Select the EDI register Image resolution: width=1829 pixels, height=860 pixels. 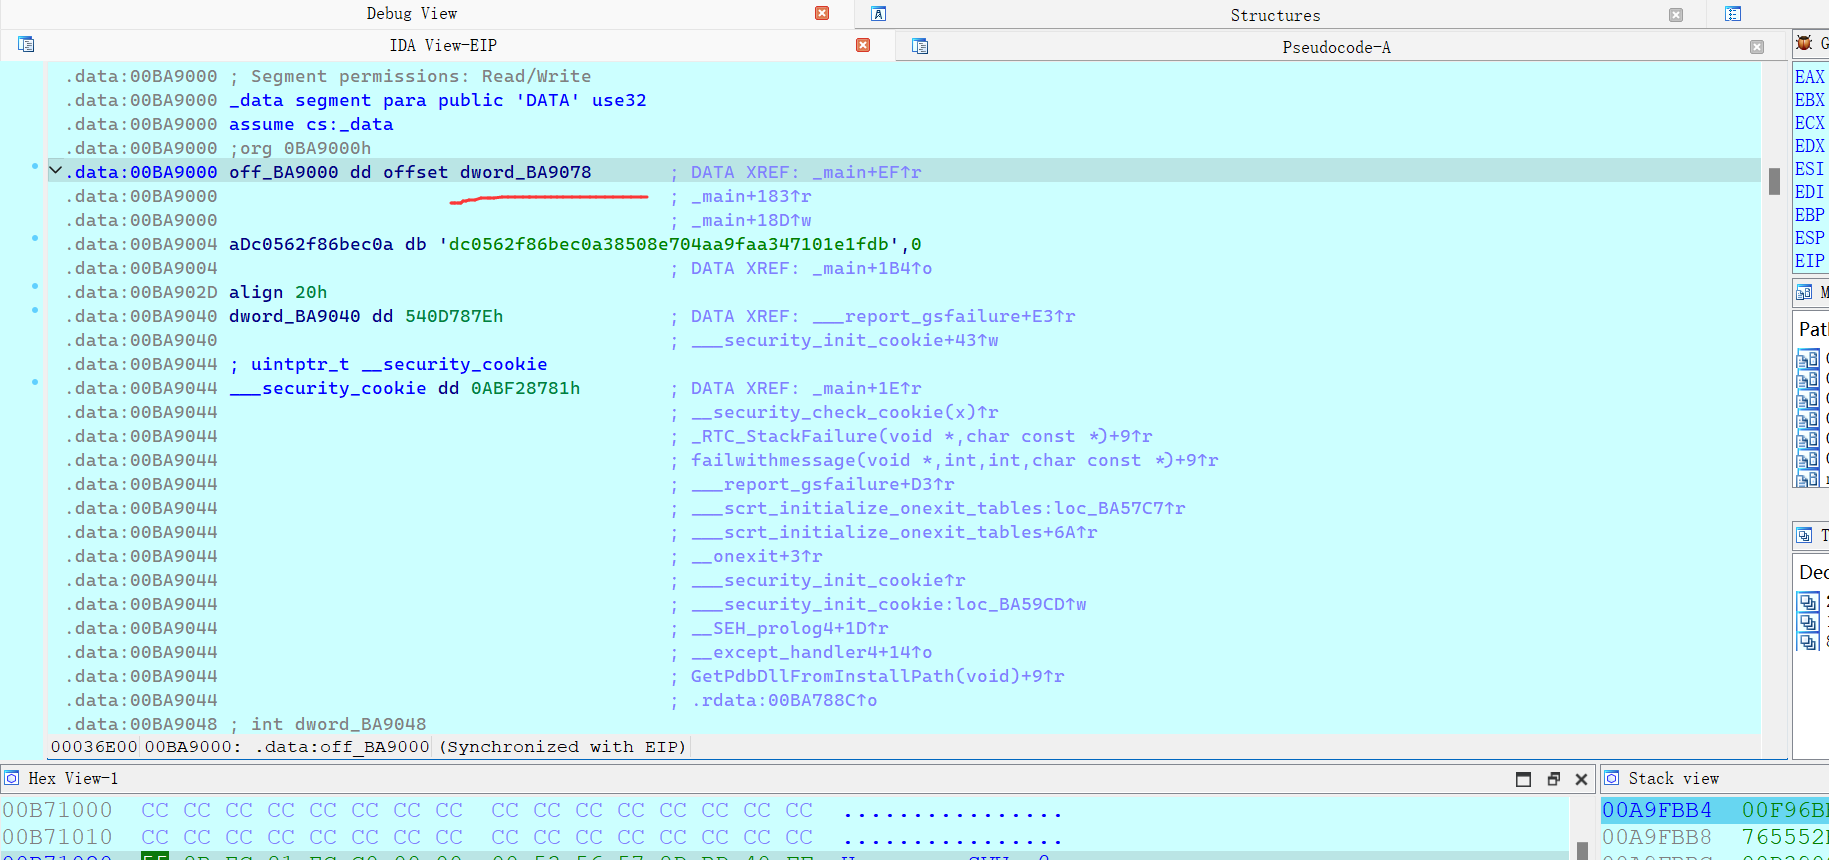click(1810, 192)
